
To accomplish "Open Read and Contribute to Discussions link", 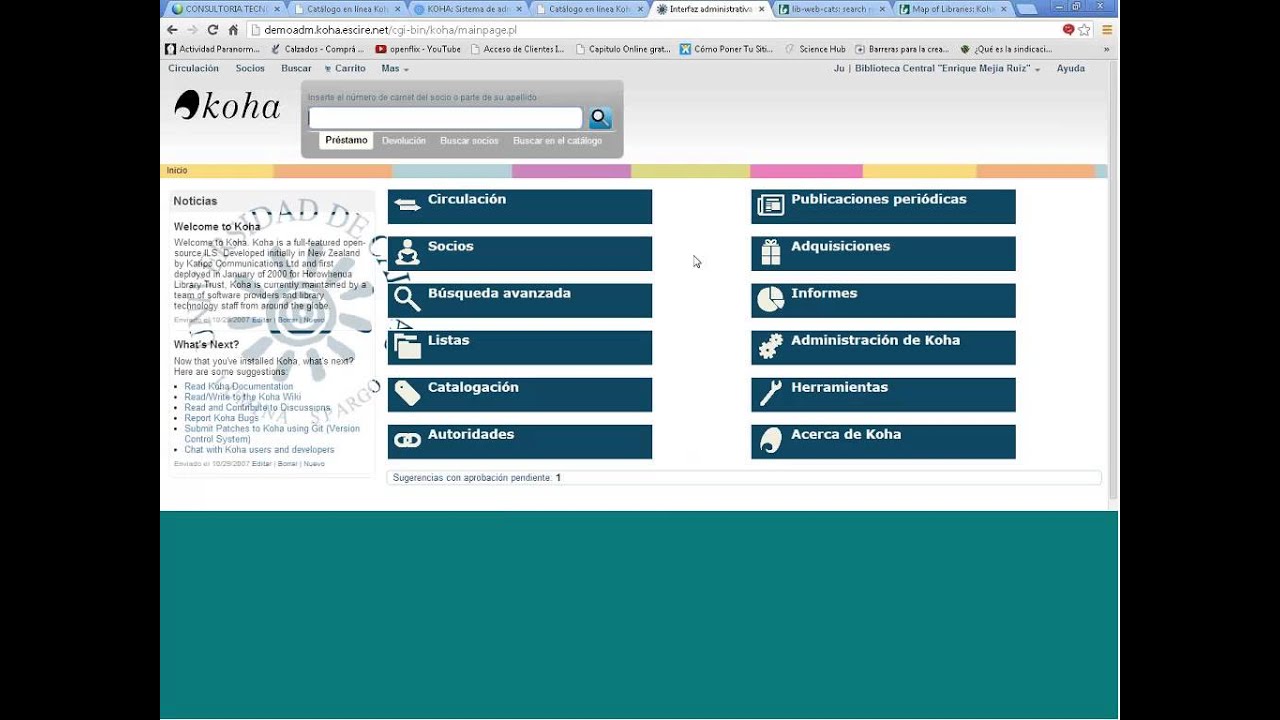I will [x=257, y=408].
